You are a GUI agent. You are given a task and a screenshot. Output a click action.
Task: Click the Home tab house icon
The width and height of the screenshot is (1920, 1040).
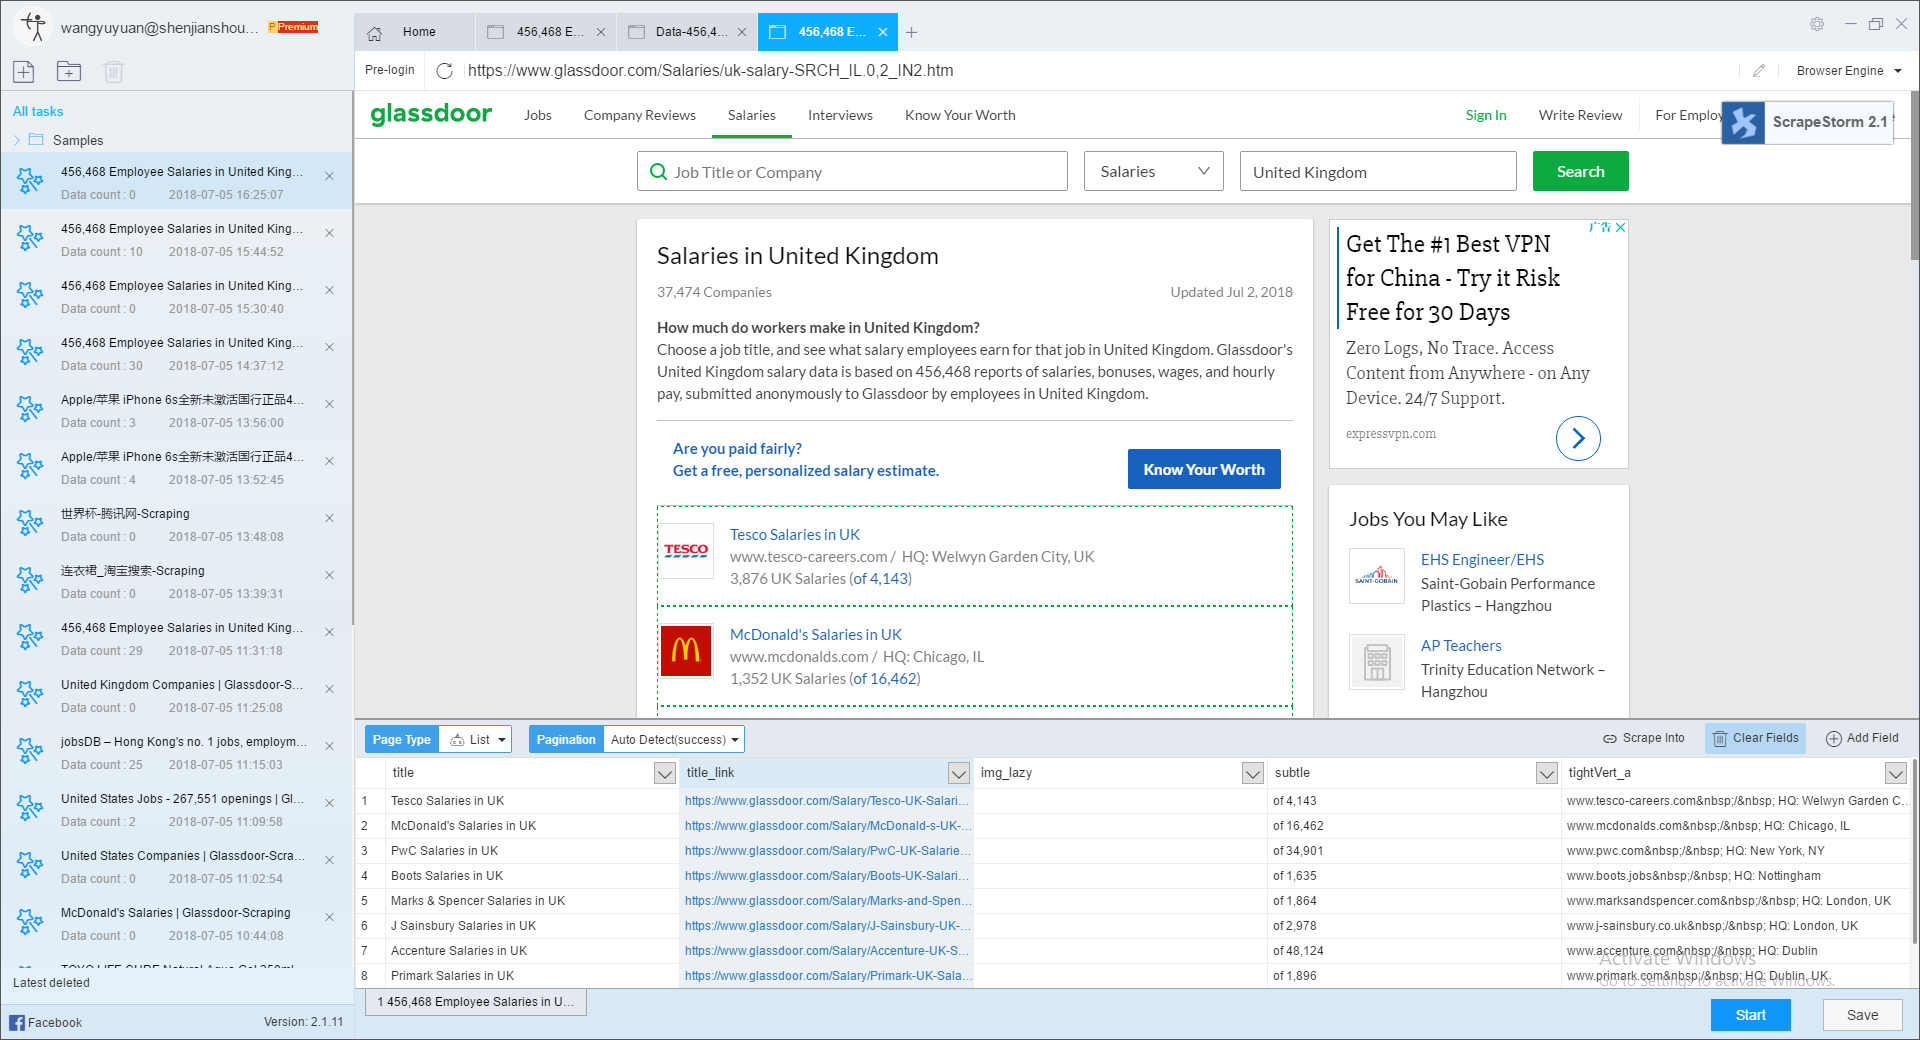point(375,32)
